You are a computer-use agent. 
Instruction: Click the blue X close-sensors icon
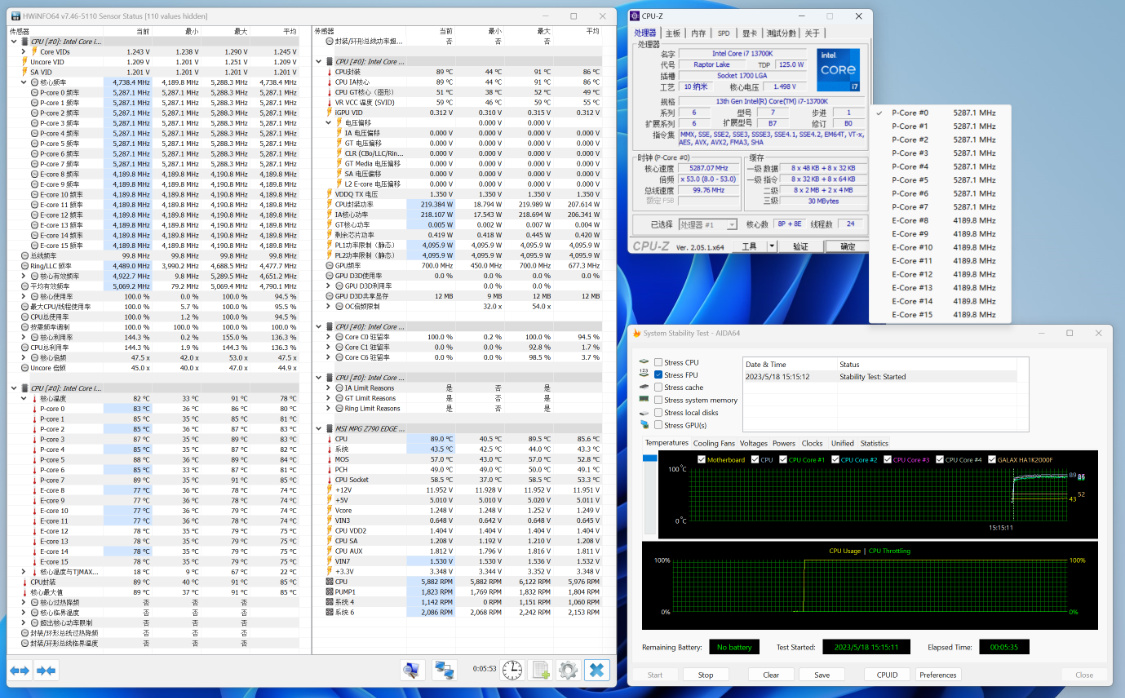597,670
